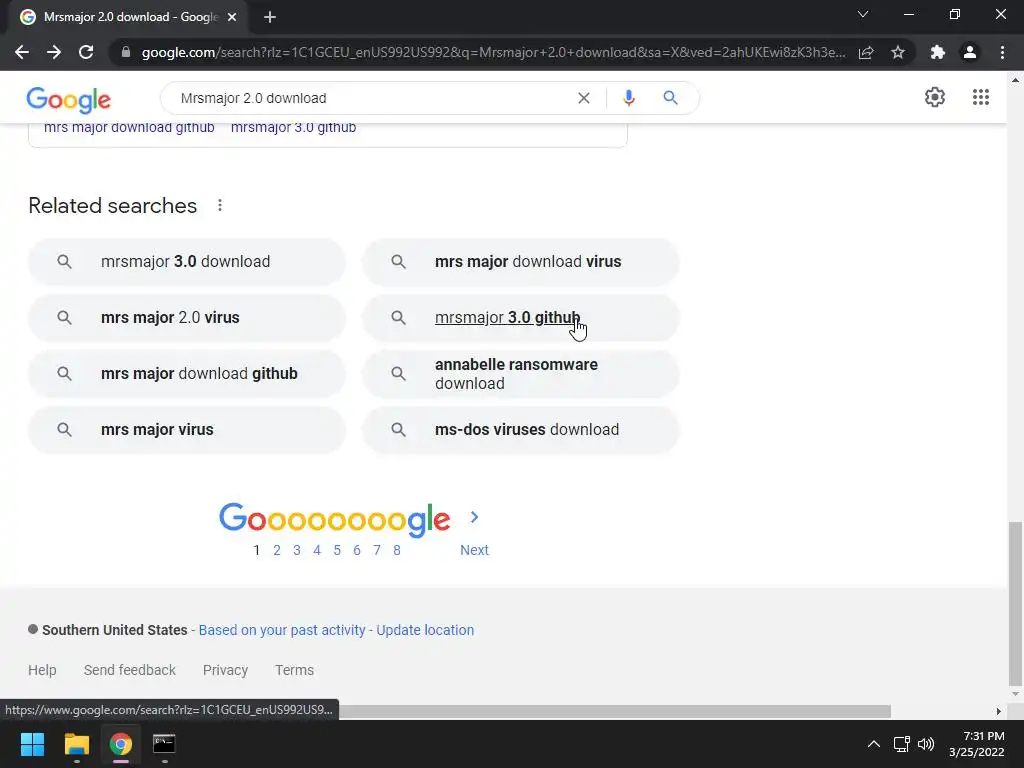
Task: Click the next-page chevron beside the Goooogle logo
Action: click(475, 517)
